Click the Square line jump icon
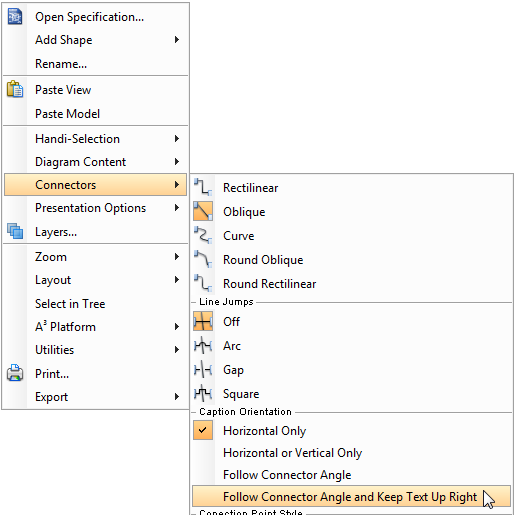Image resolution: width=516 pixels, height=515 pixels. coord(203,393)
